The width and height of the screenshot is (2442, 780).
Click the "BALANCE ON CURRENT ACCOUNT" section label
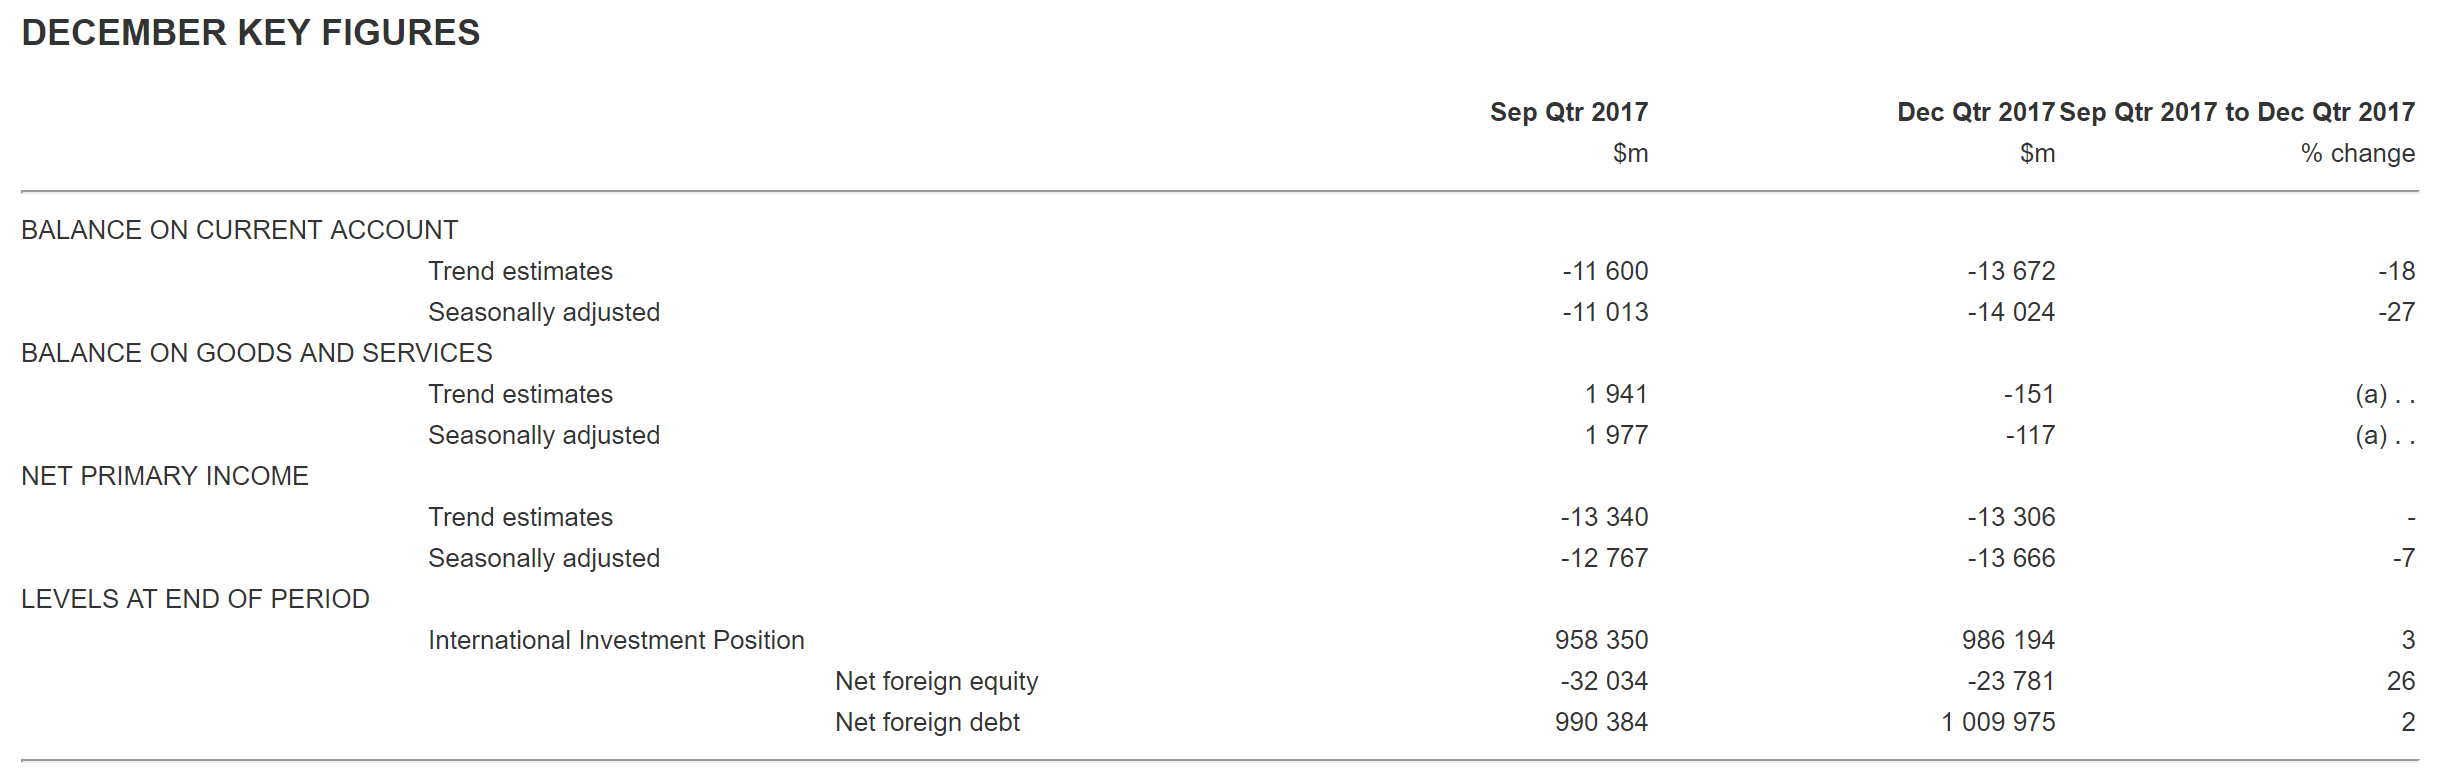[x=239, y=230]
